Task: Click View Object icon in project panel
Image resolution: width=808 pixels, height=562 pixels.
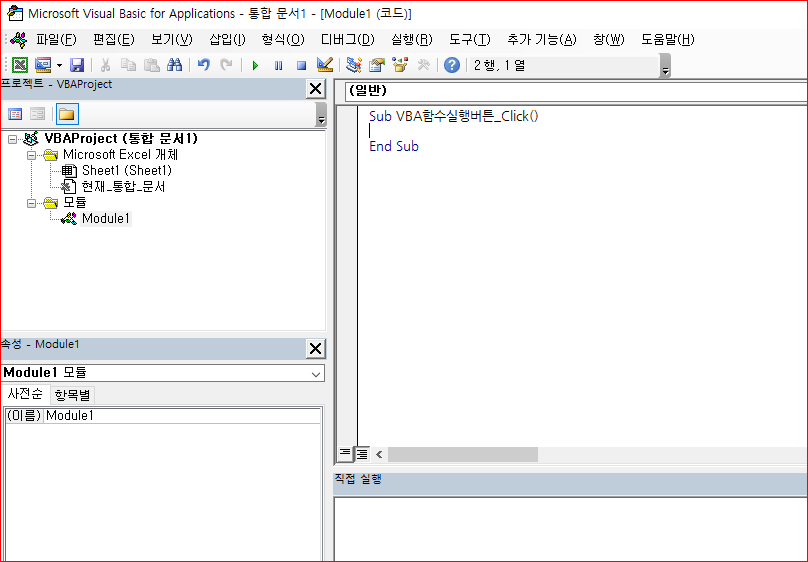Action: [x=38, y=114]
